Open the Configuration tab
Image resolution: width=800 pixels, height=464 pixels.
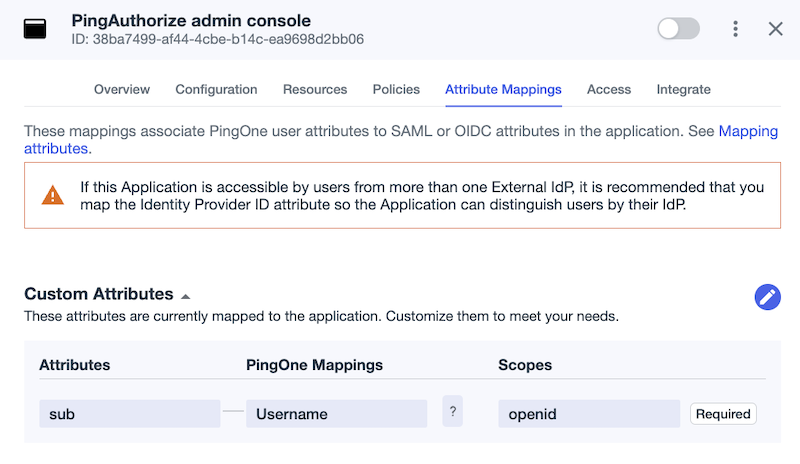point(216,89)
